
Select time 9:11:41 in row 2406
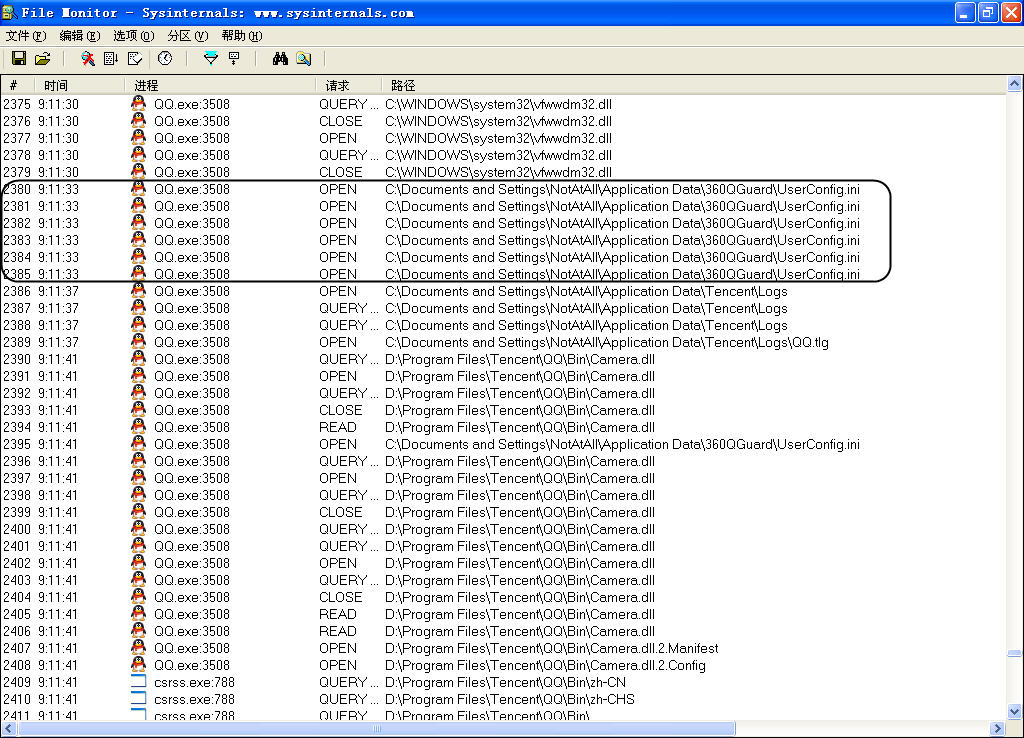[58, 630]
